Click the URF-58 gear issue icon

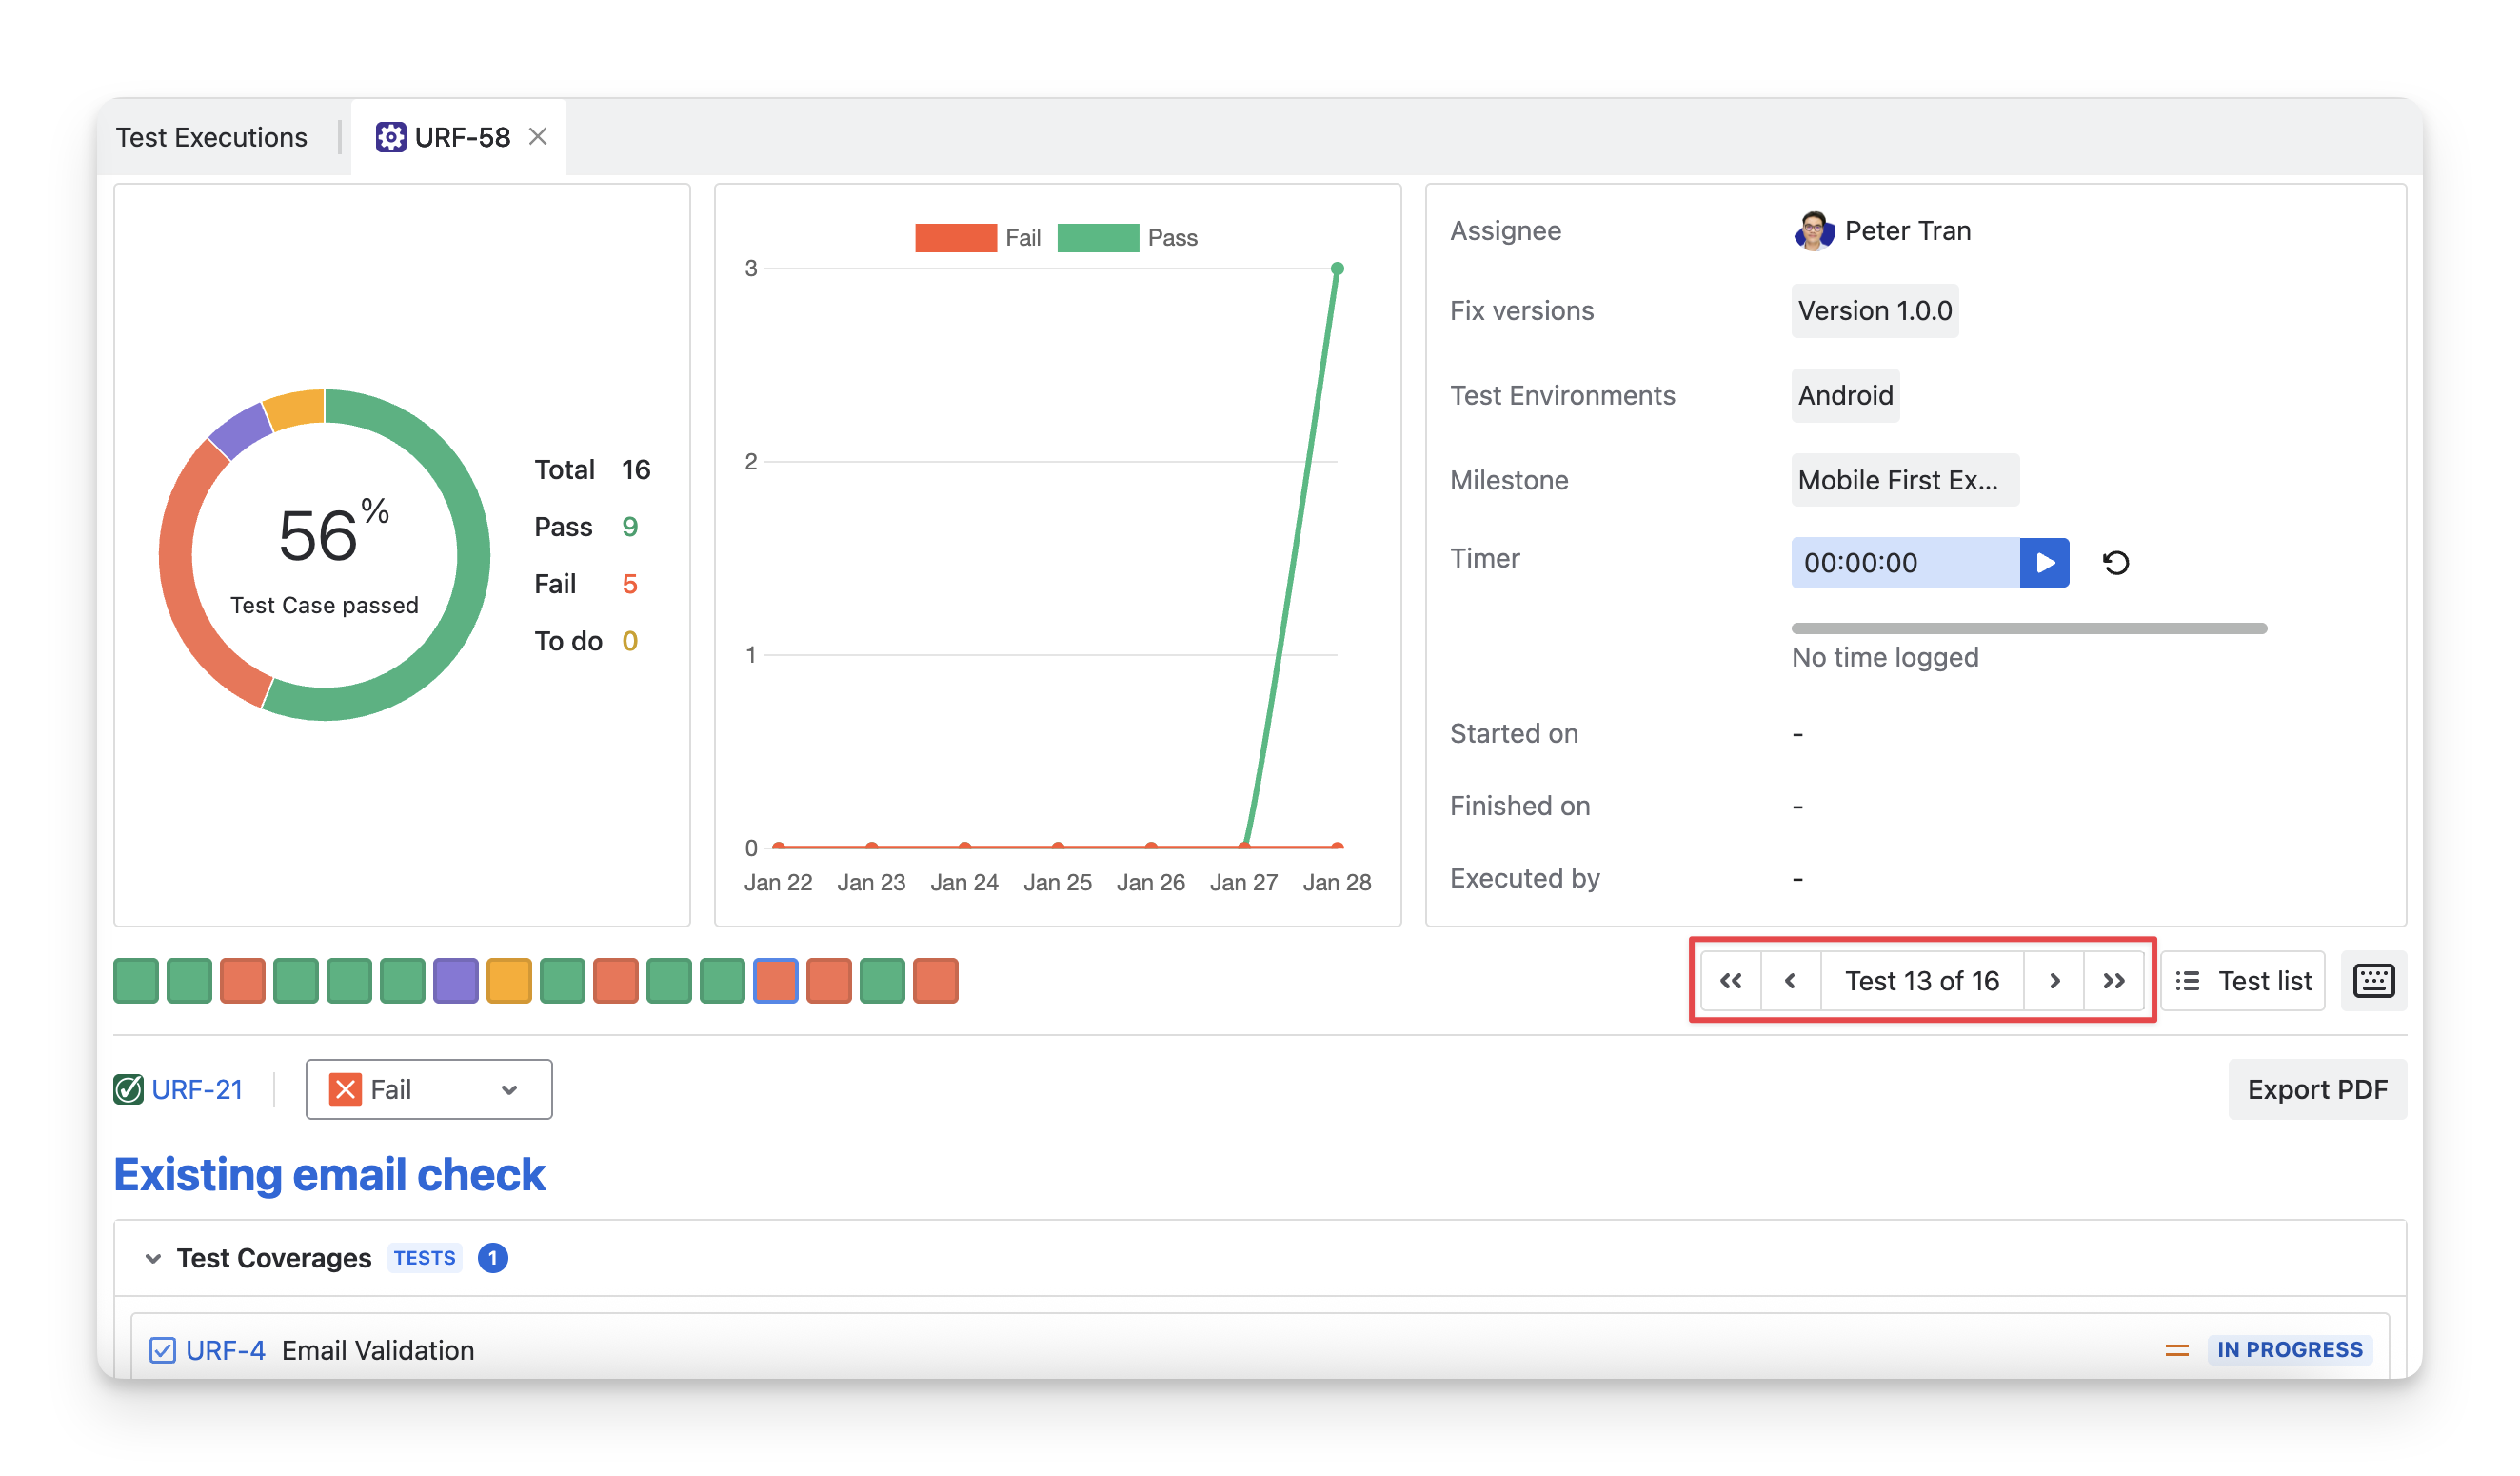click(390, 137)
